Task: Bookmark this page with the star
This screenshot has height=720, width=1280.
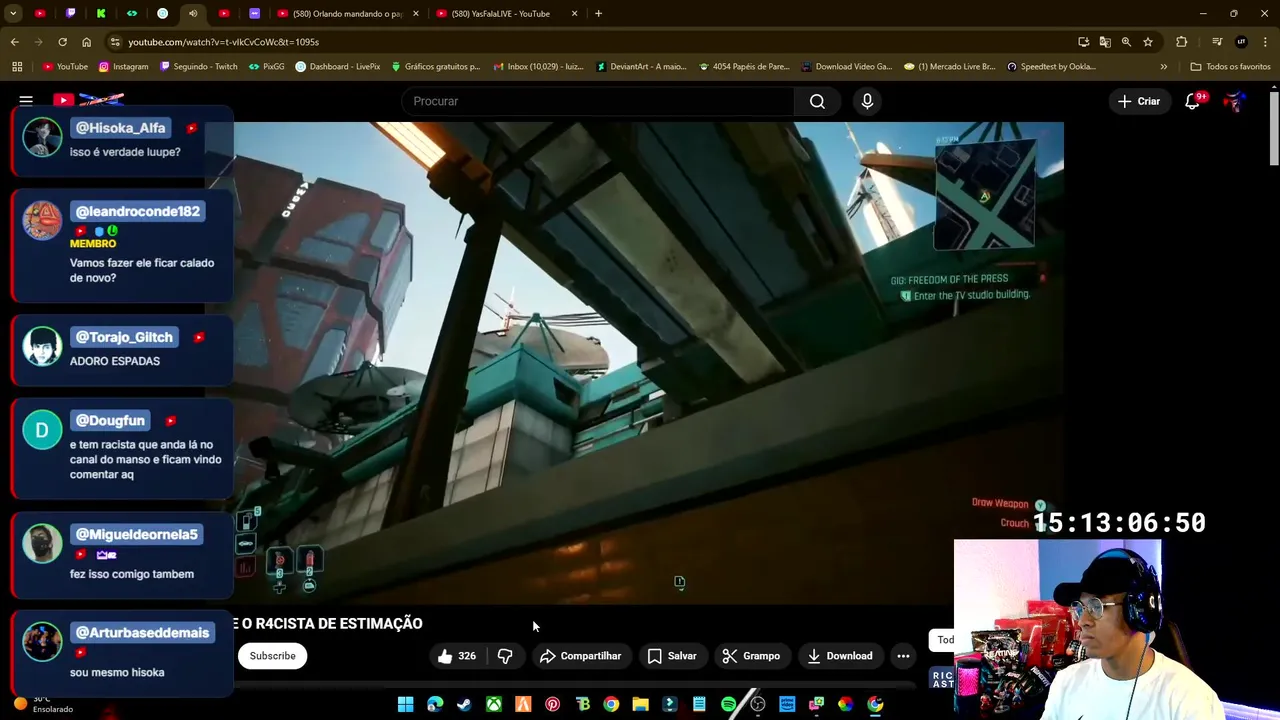Action: 1148,42
